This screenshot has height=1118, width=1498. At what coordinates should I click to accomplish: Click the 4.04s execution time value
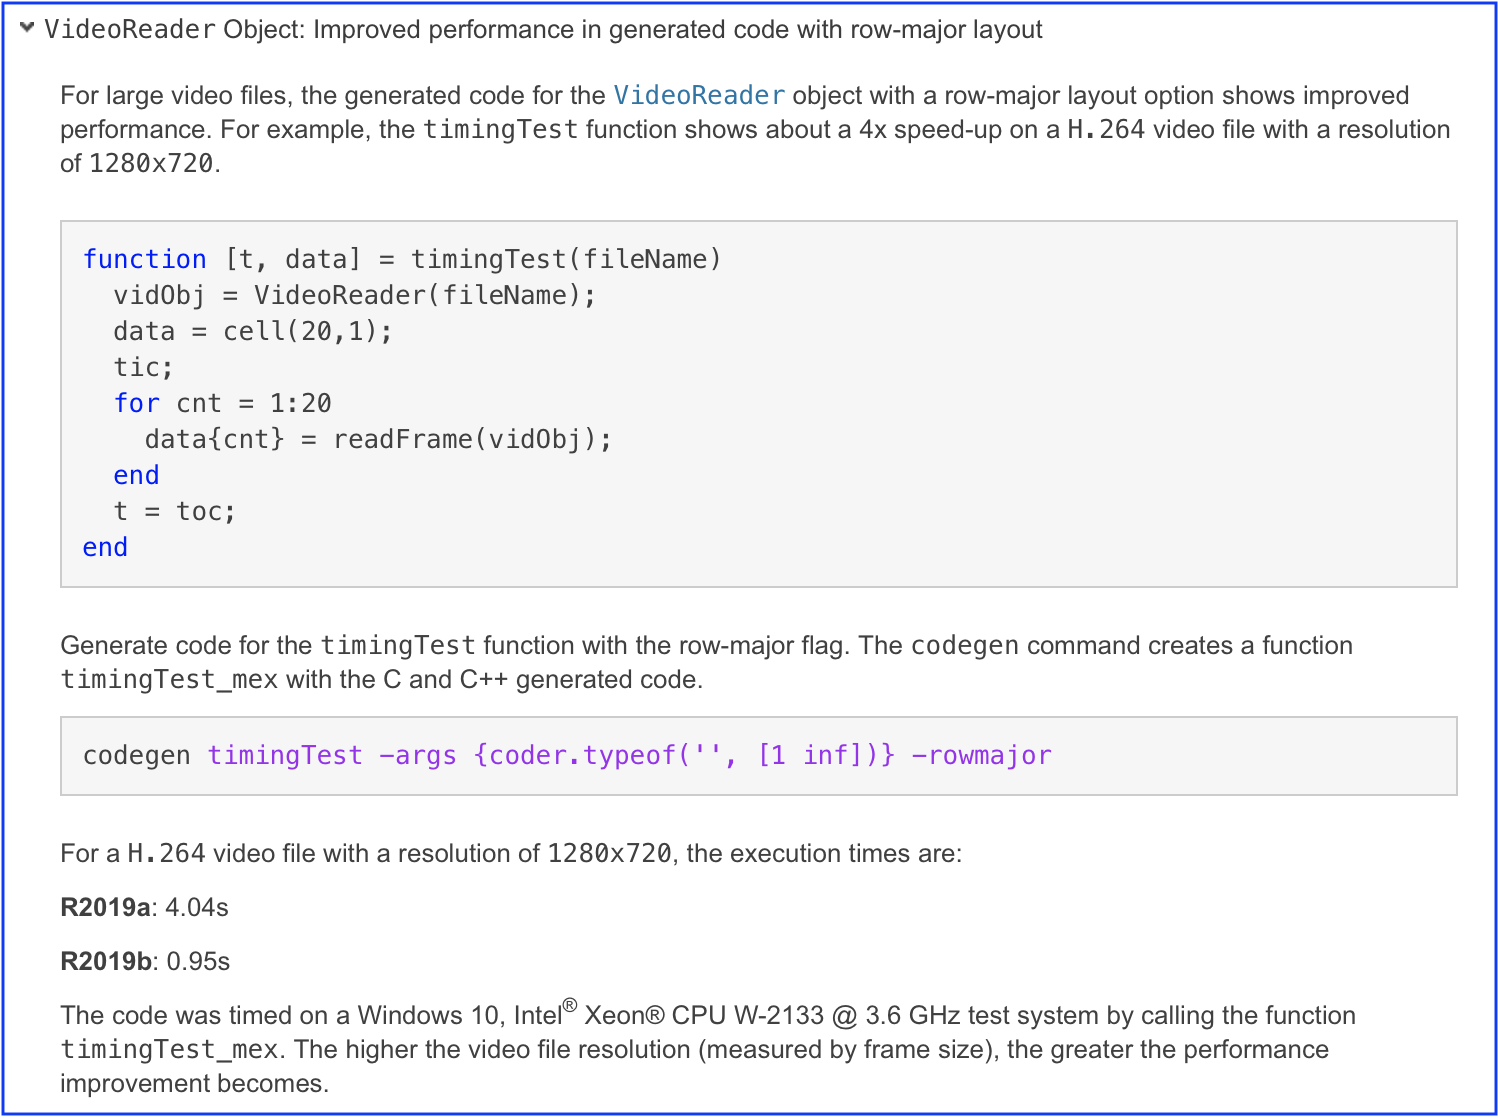pyautogui.click(x=197, y=908)
